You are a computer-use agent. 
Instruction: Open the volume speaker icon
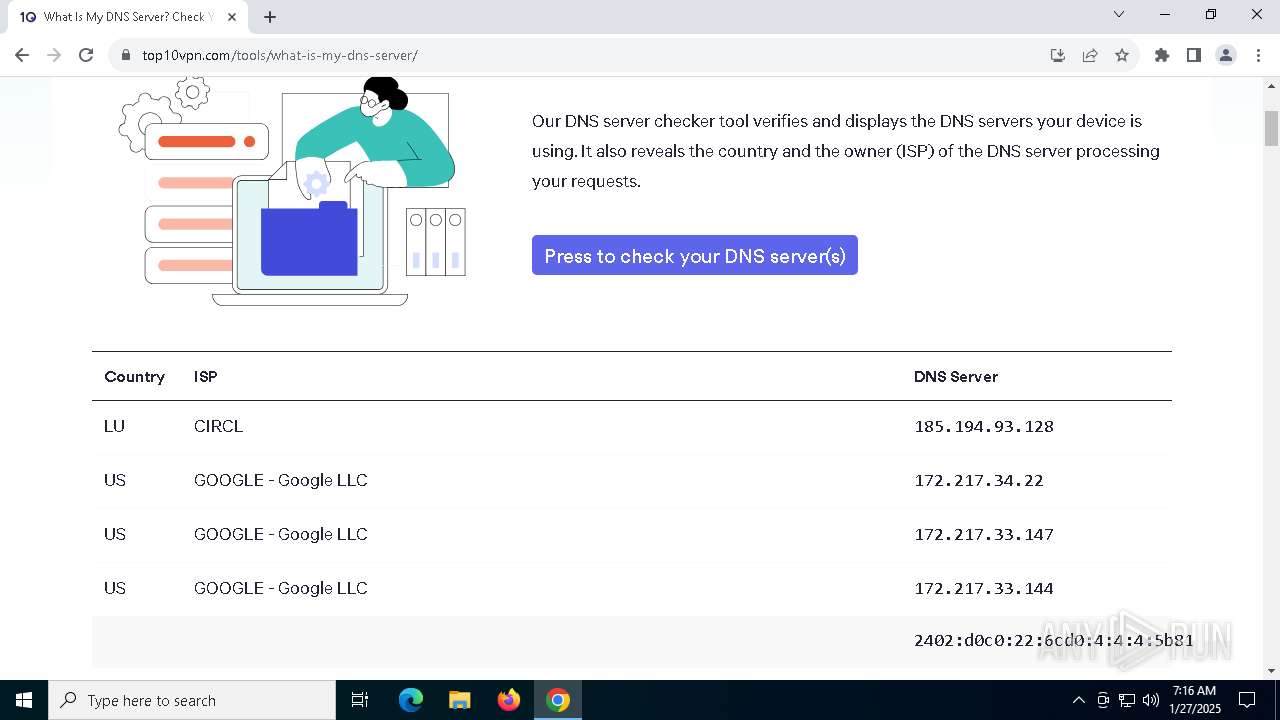click(1151, 700)
